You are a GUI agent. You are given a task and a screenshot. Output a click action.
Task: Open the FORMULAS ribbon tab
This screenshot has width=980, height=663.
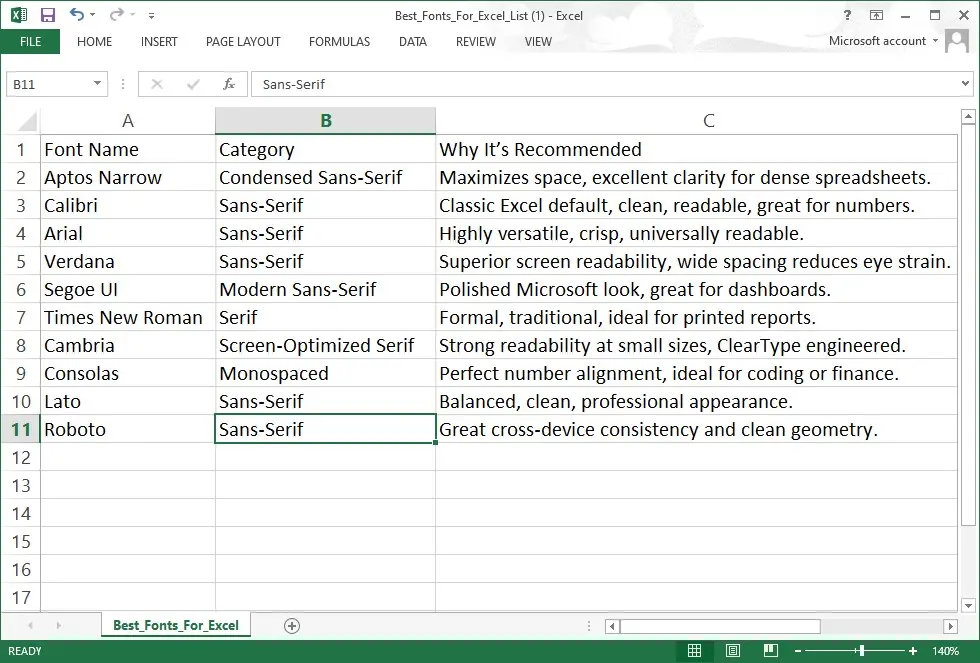pyautogui.click(x=339, y=41)
